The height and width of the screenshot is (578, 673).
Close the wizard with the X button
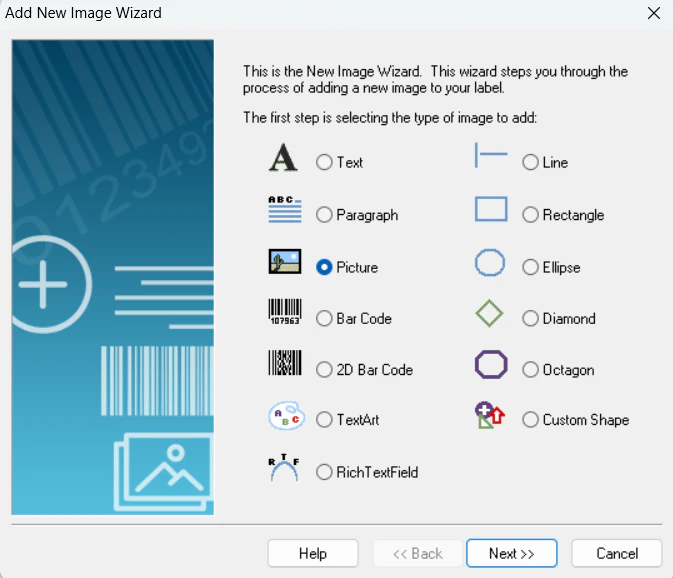click(x=654, y=13)
